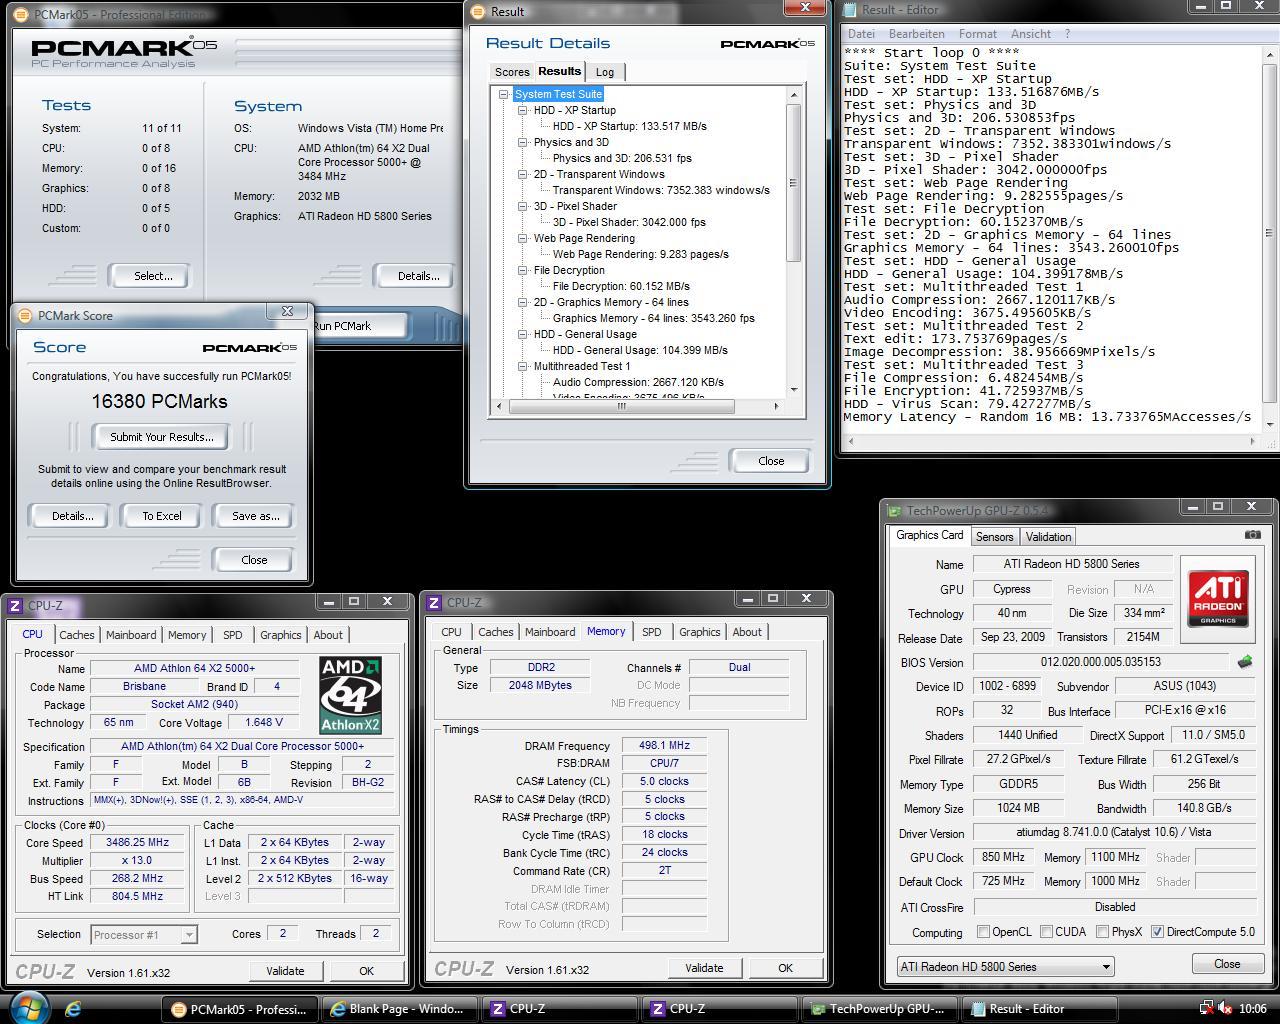
Task: Click the Result window title icon
Action: coord(478,11)
